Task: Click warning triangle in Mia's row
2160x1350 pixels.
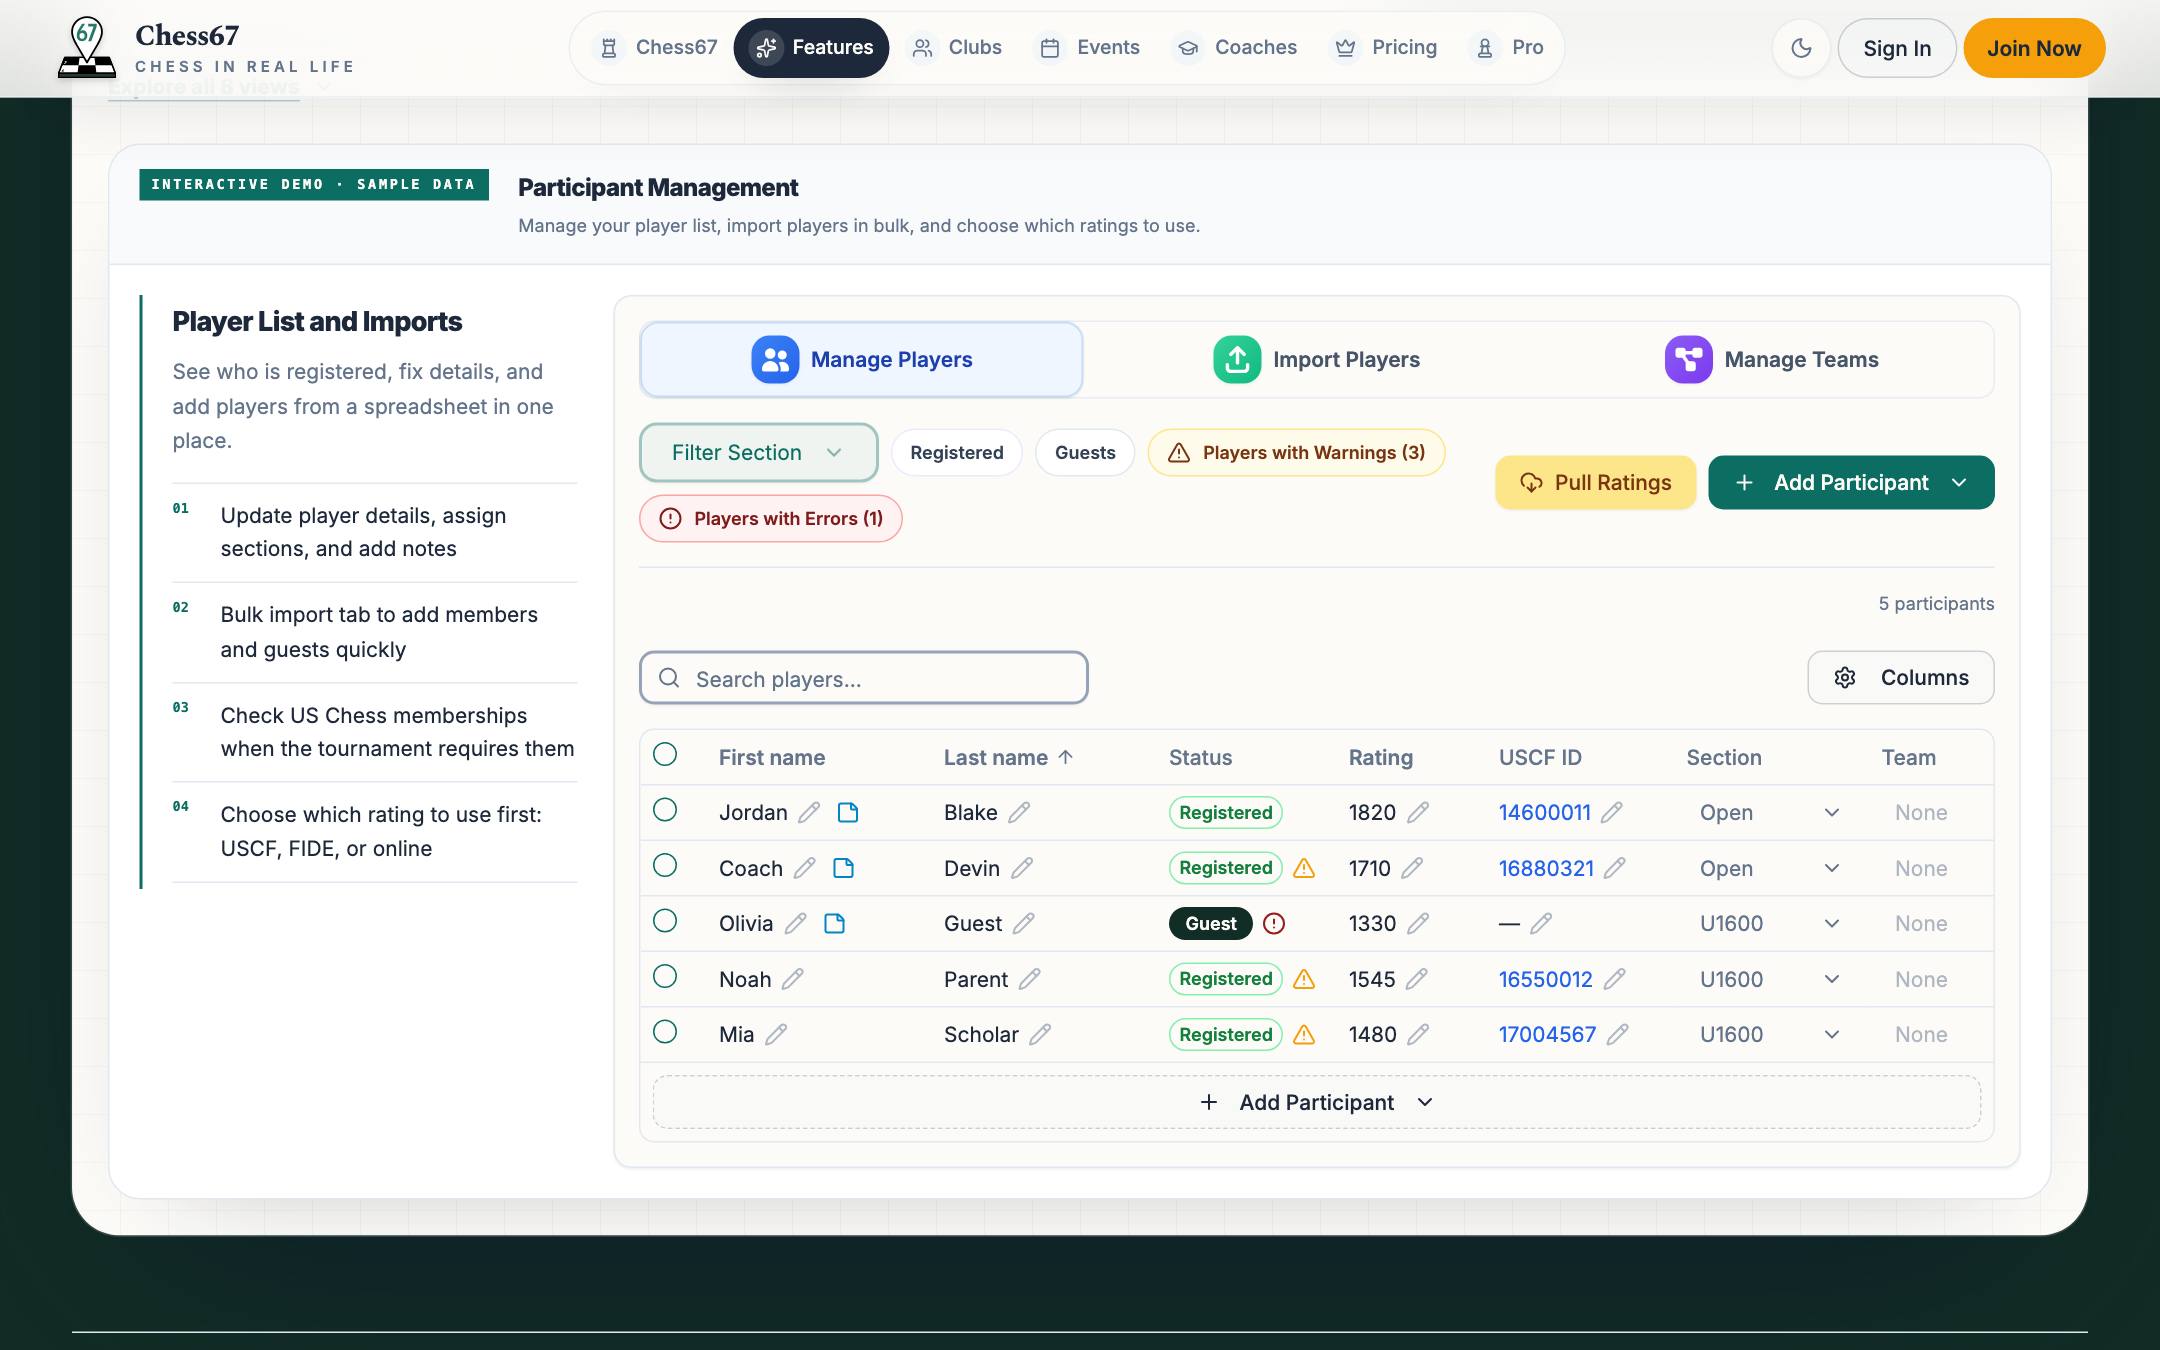Action: pos(1304,1034)
